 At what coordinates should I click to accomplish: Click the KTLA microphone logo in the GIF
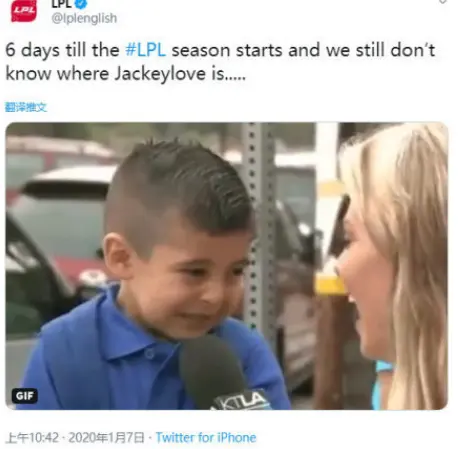point(241,400)
